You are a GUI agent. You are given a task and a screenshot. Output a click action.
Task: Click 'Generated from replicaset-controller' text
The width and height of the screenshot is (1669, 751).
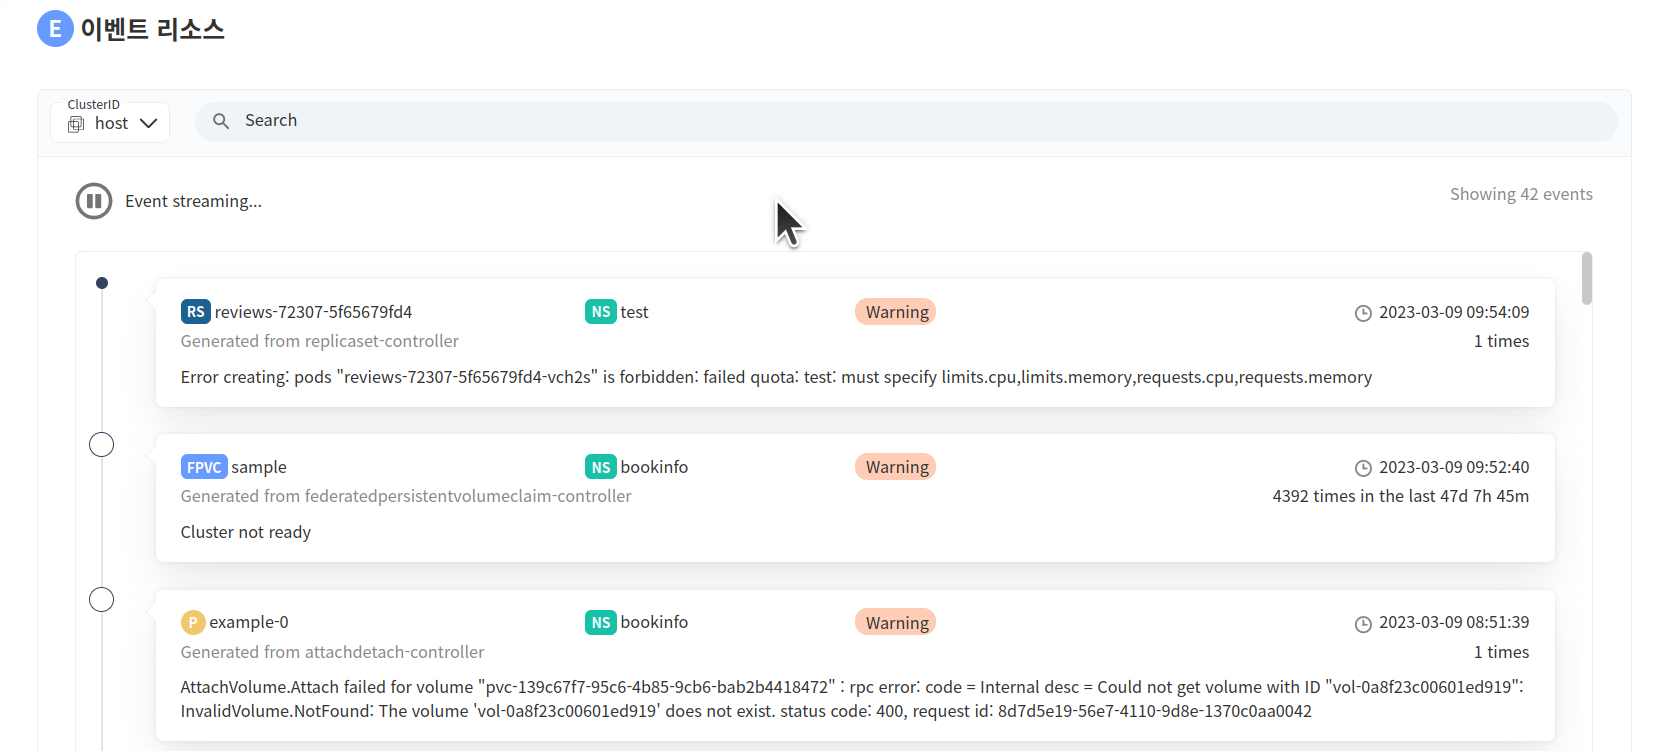click(320, 341)
